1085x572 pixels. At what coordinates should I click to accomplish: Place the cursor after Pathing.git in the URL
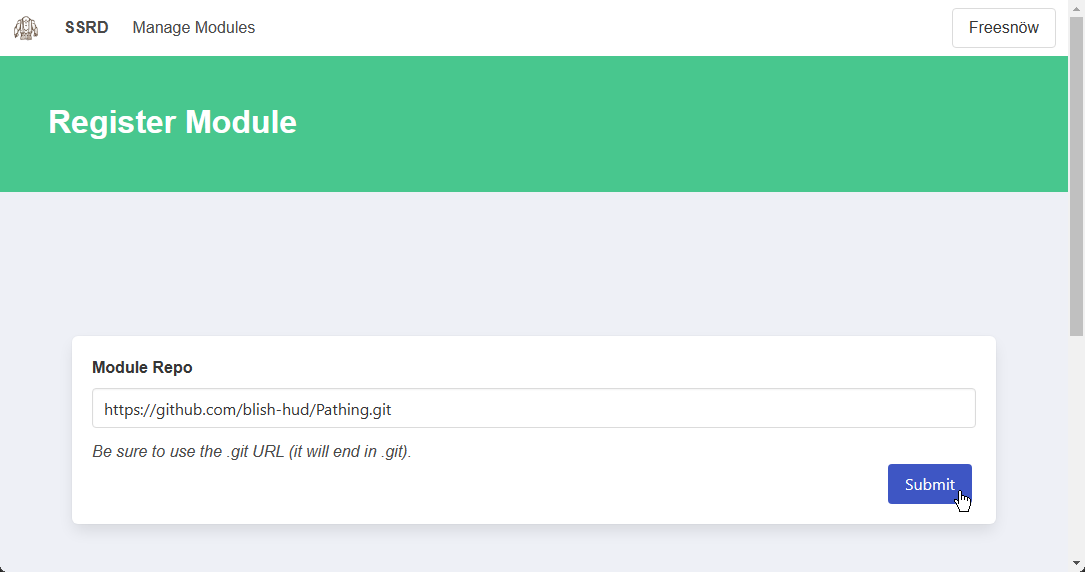point(393,409)
